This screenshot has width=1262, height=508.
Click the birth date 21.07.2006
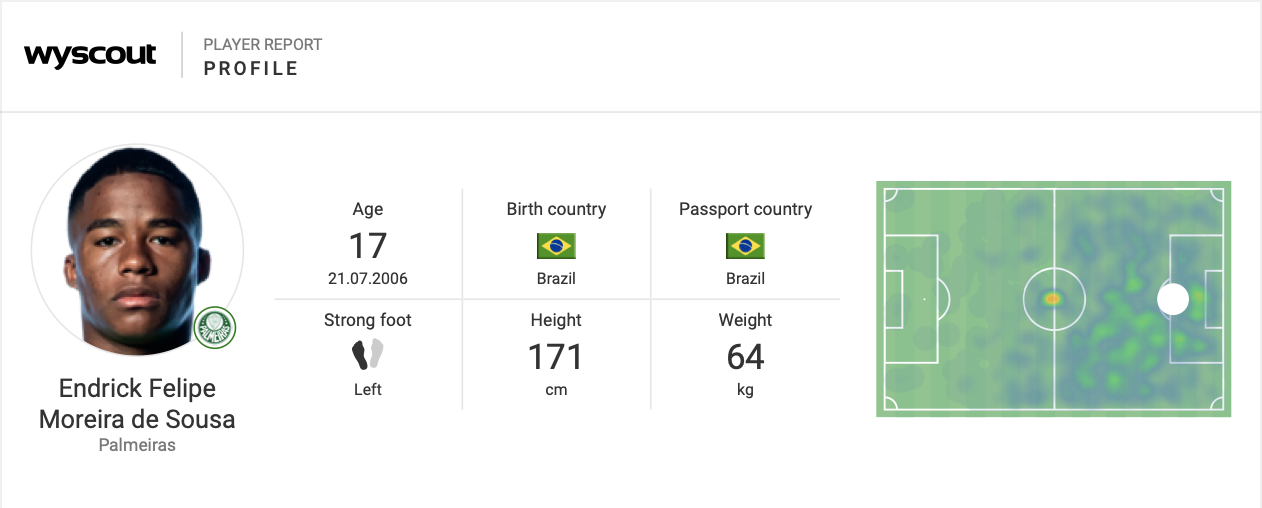[368, 279]
